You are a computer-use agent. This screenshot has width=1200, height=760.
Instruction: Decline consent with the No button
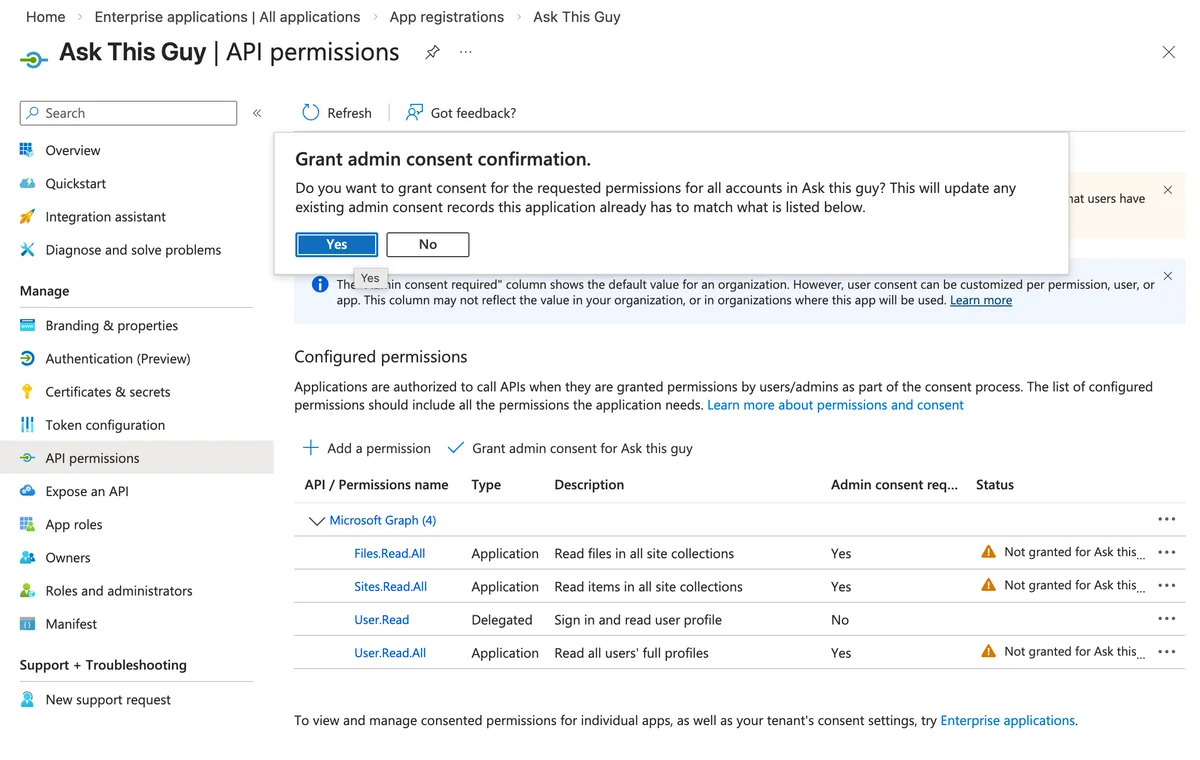428,244
